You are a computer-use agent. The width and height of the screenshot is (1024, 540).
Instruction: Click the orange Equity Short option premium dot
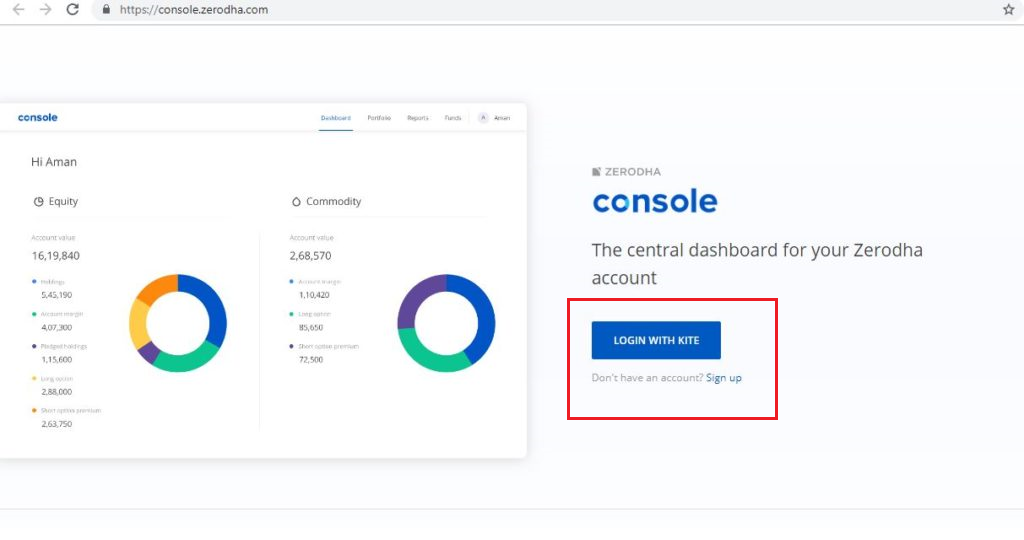click(x=34, y=411)
